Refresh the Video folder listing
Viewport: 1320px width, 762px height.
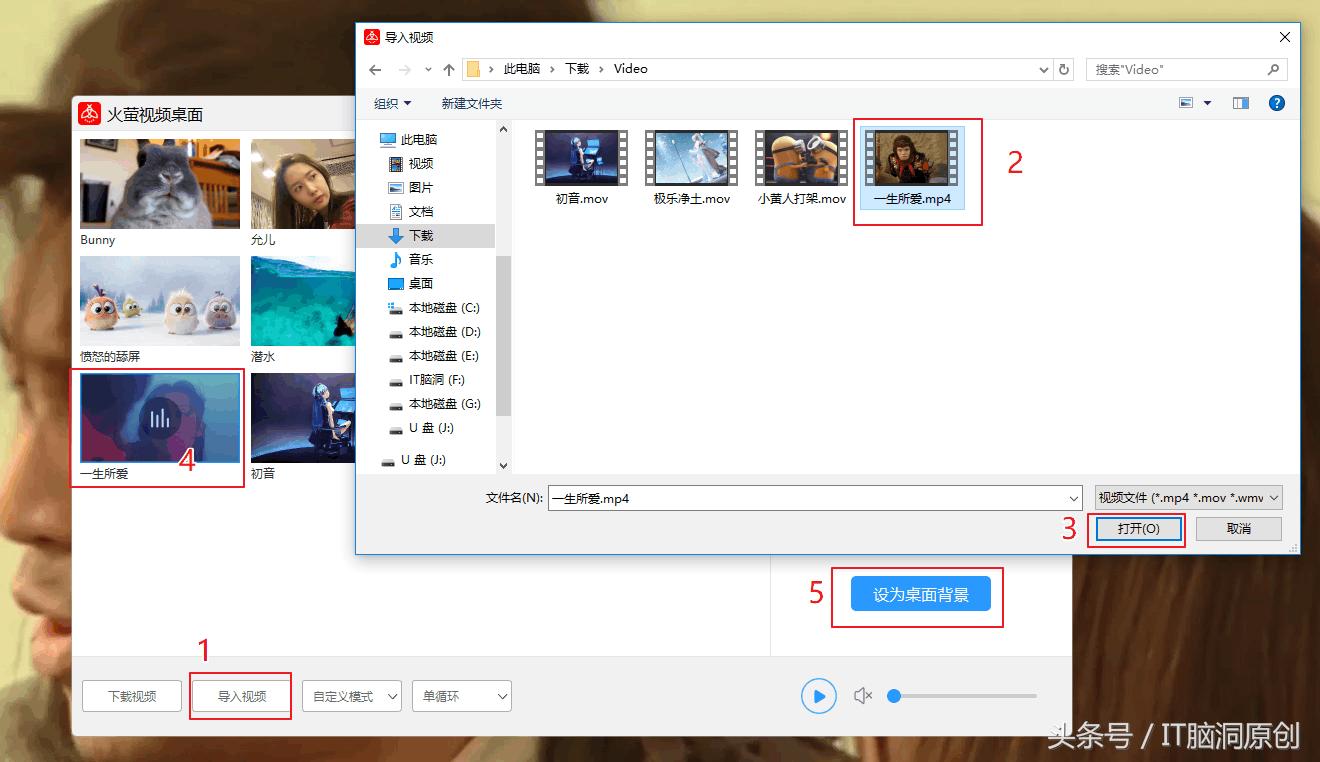(1063, 69)
